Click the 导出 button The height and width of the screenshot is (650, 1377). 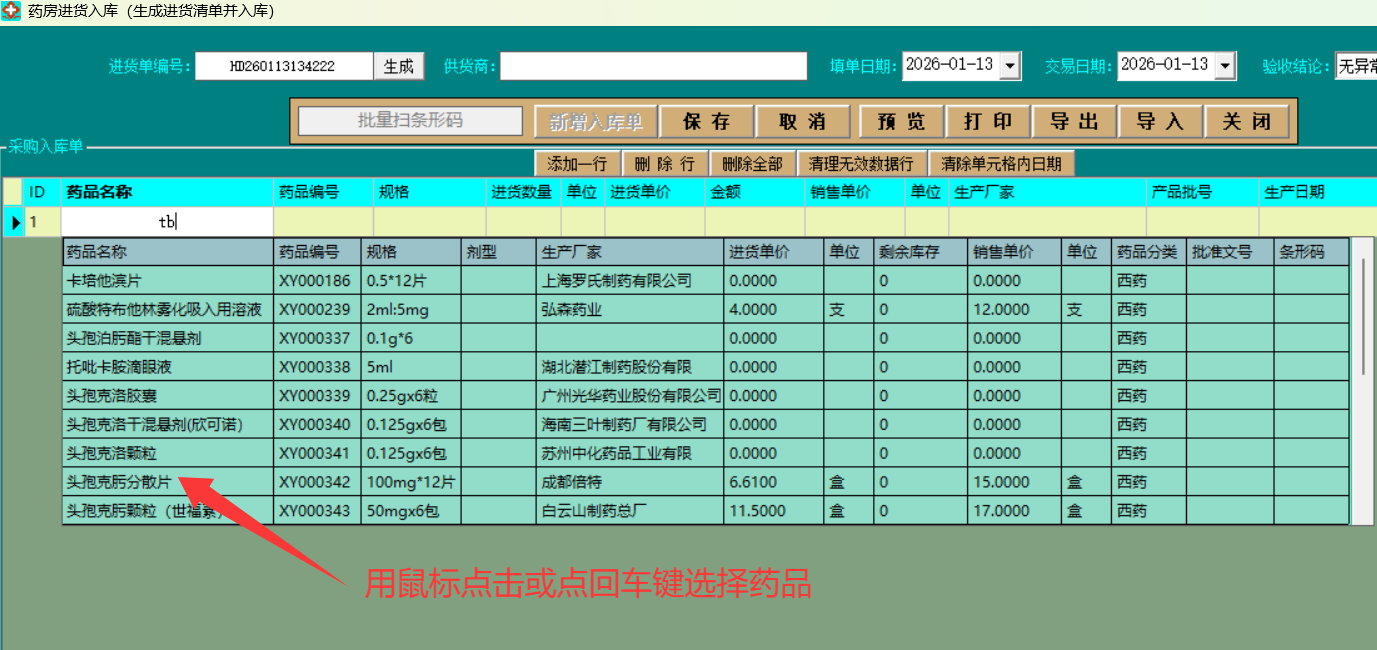coord(1075,122)
